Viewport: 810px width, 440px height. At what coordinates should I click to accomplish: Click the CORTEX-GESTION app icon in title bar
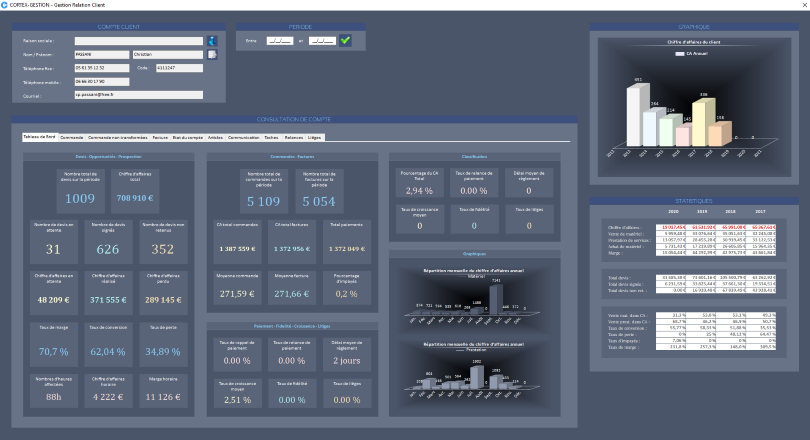coord(4,5)
